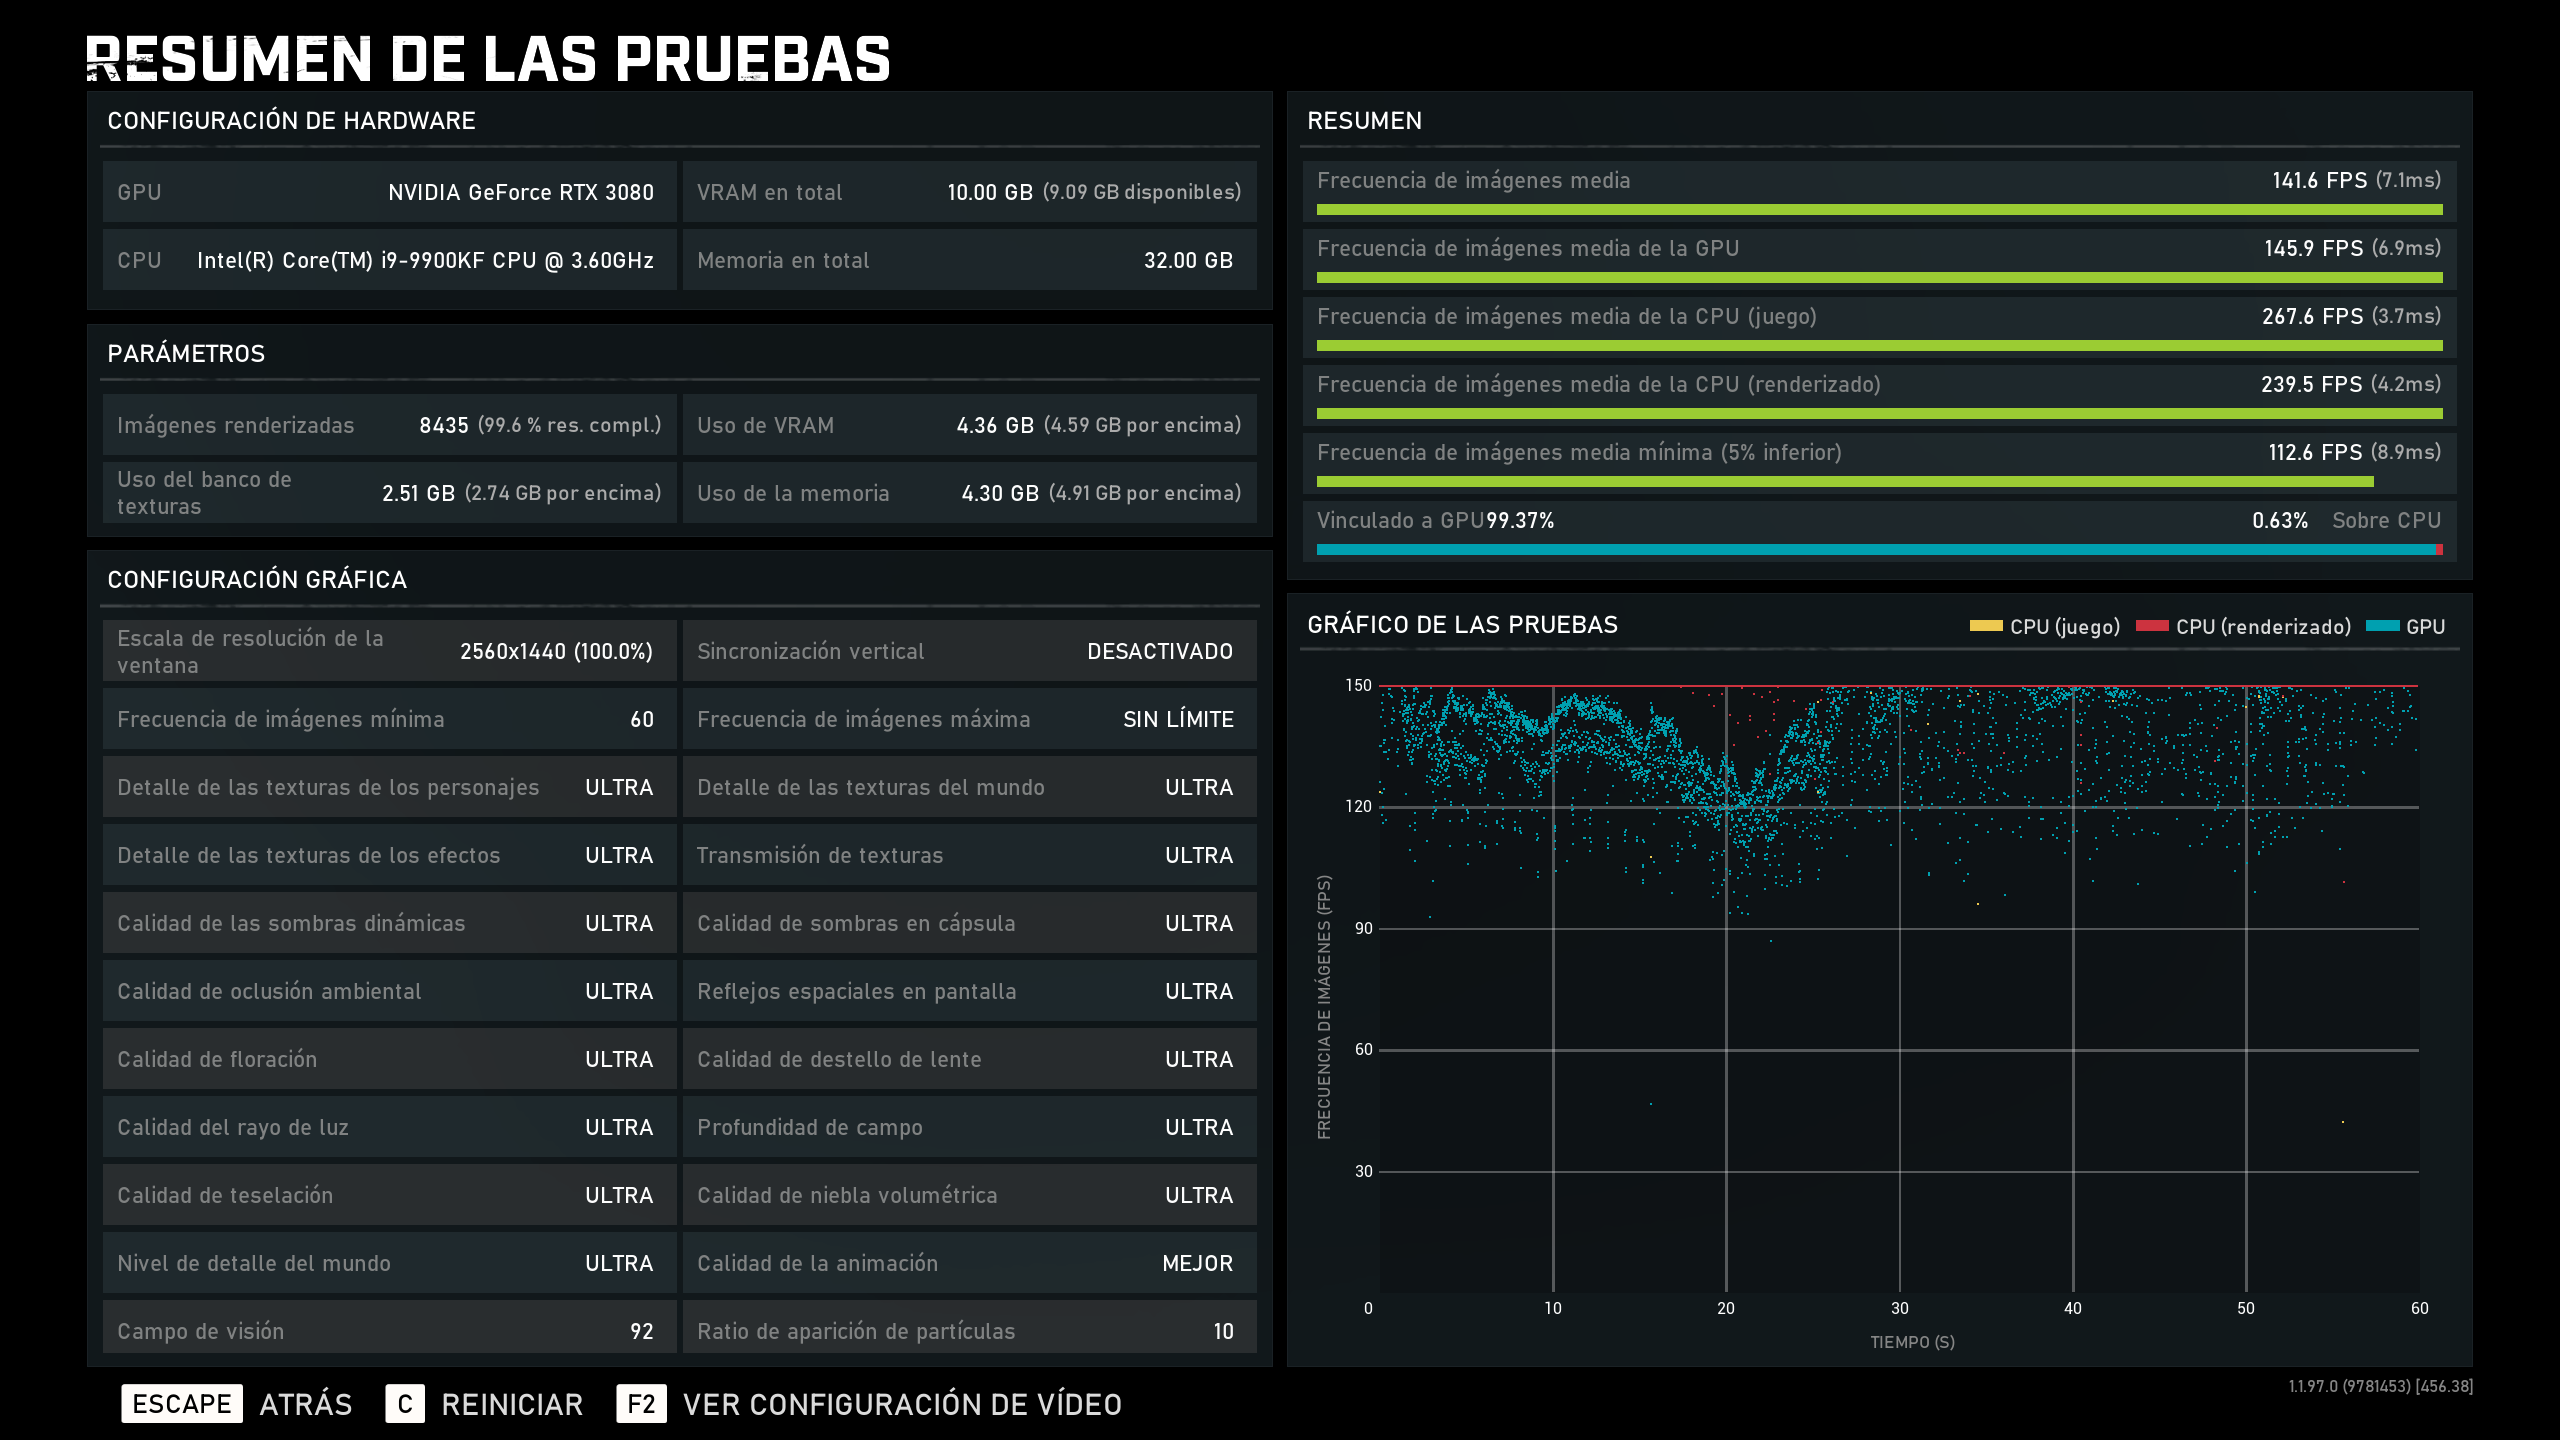The image size is (2560, 1440).
Task: Select the Sincronización vertical DESACTIVADO row
Action: pos(968,651)
